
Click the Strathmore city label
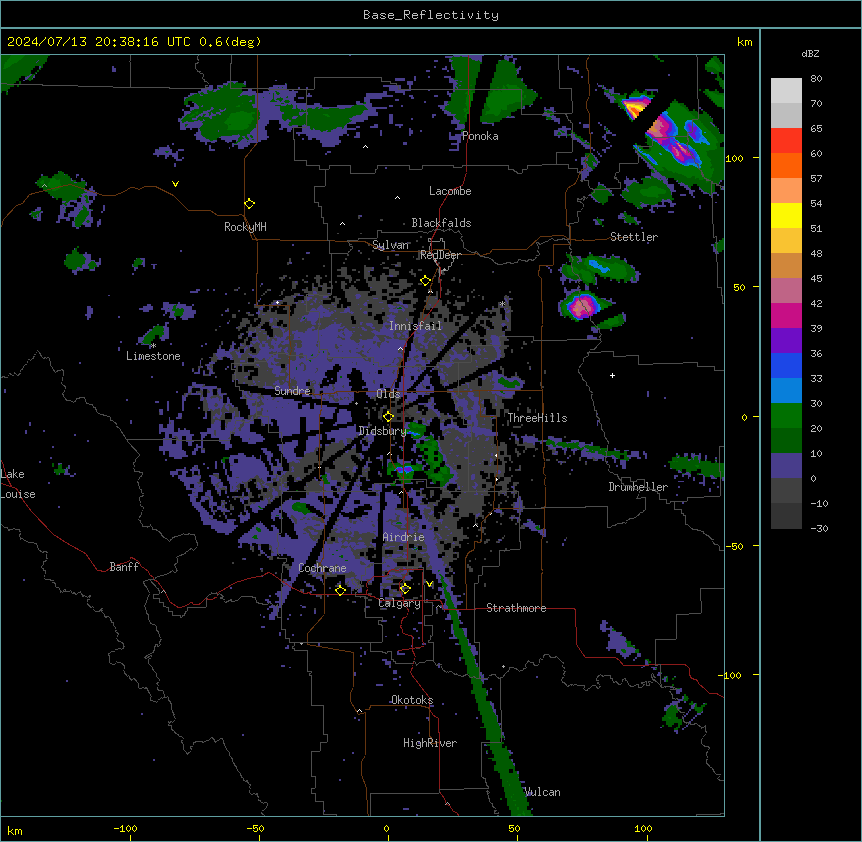tap(516, 608)
